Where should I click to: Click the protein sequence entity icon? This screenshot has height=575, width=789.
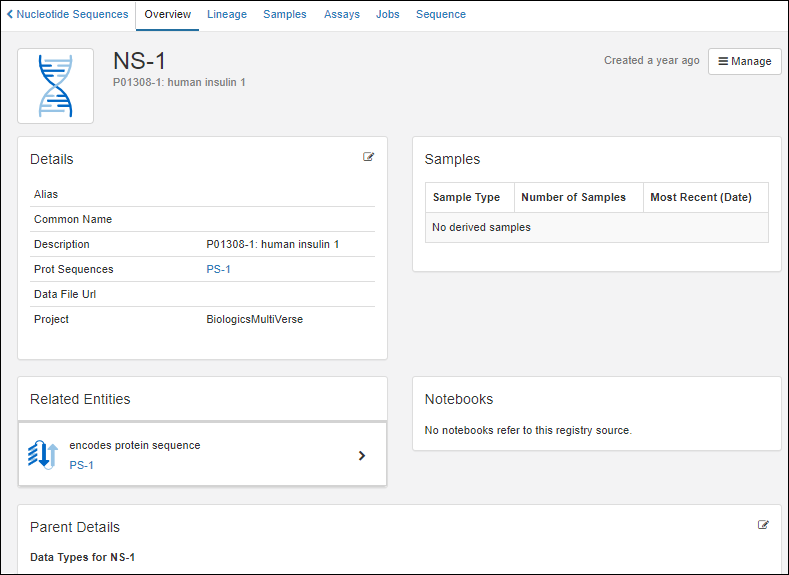pyautogui.click(x=43, y=455)
